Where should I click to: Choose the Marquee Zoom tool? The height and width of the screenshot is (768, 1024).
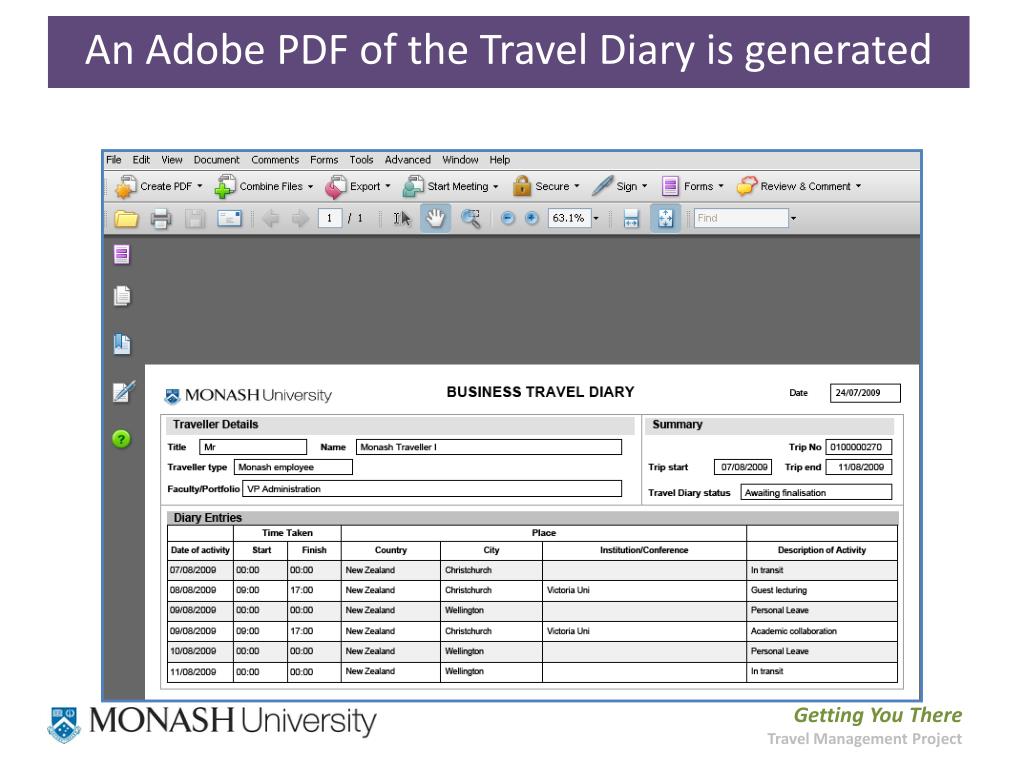coord(471,219)
